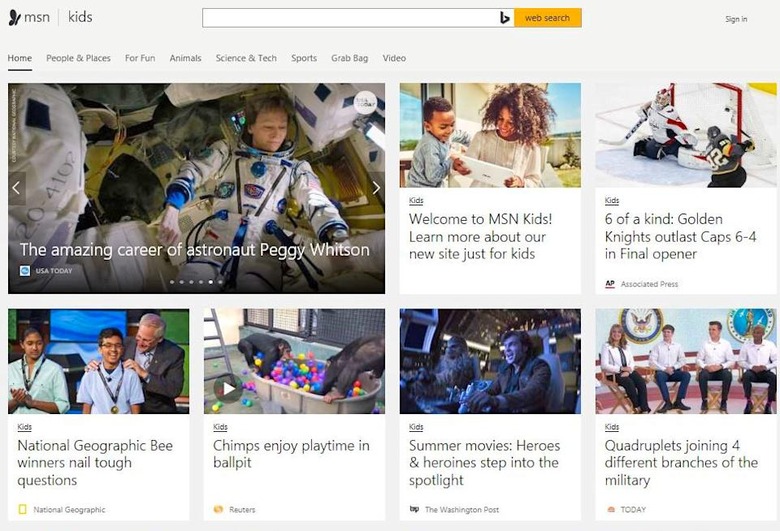Open Quadruplets joining military article headline
780x531 pixels.
click(681, 463)
